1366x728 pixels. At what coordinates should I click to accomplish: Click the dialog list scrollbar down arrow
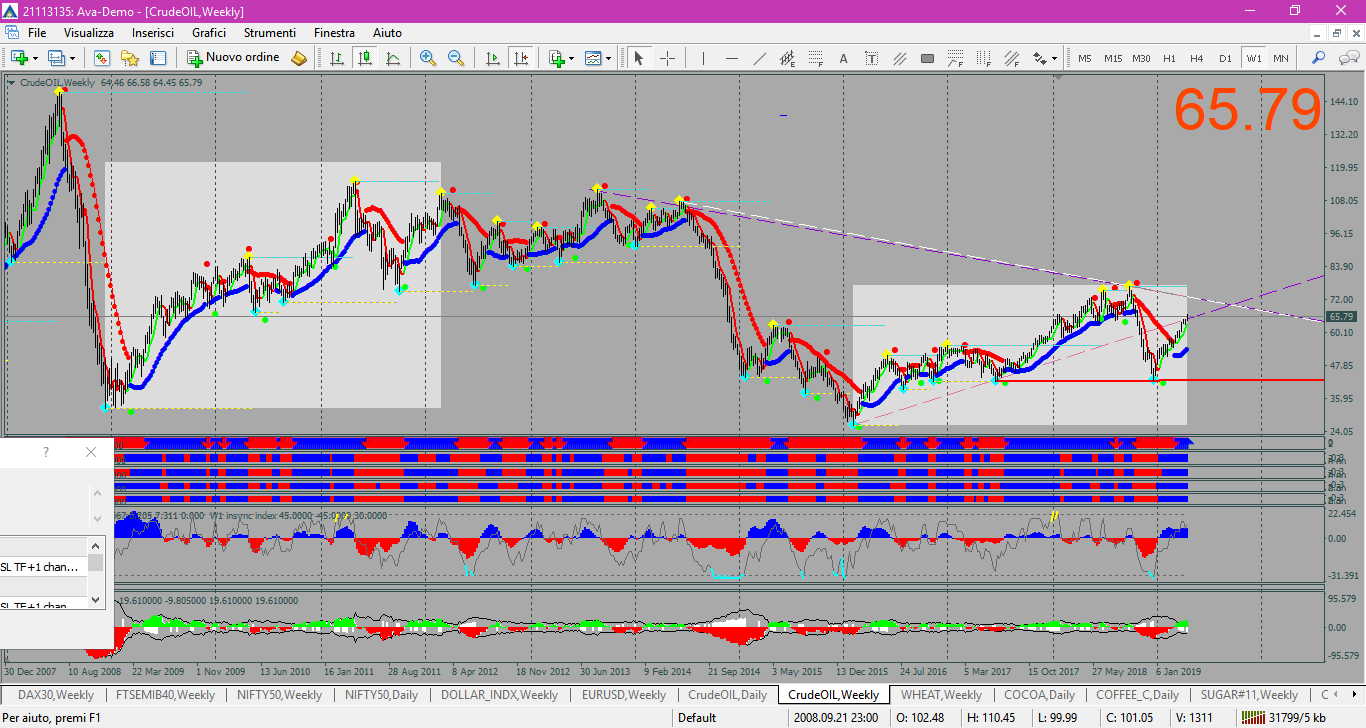97,598
